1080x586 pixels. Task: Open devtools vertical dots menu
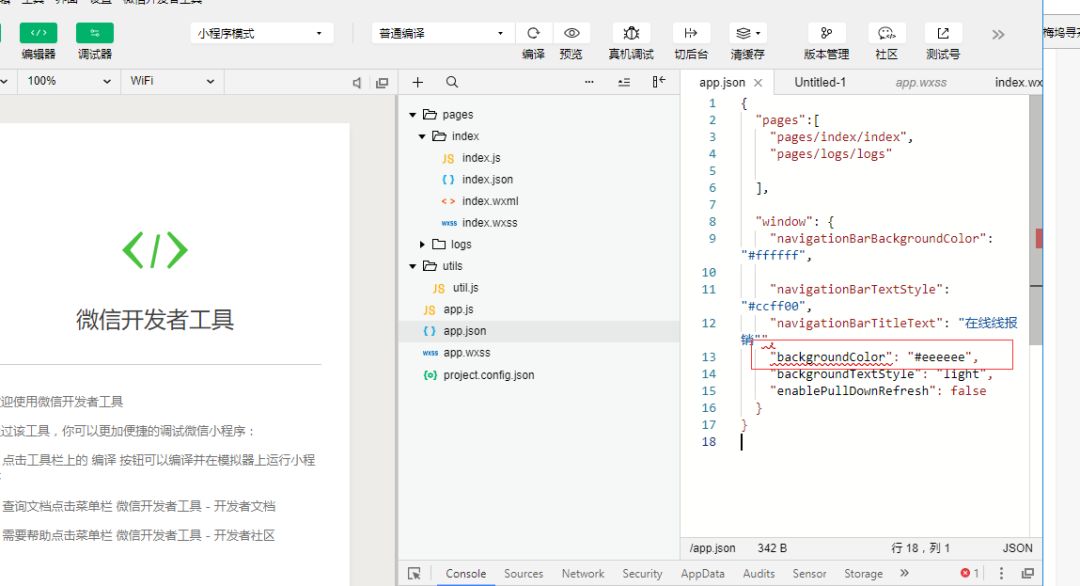(x=1001, y=573)
